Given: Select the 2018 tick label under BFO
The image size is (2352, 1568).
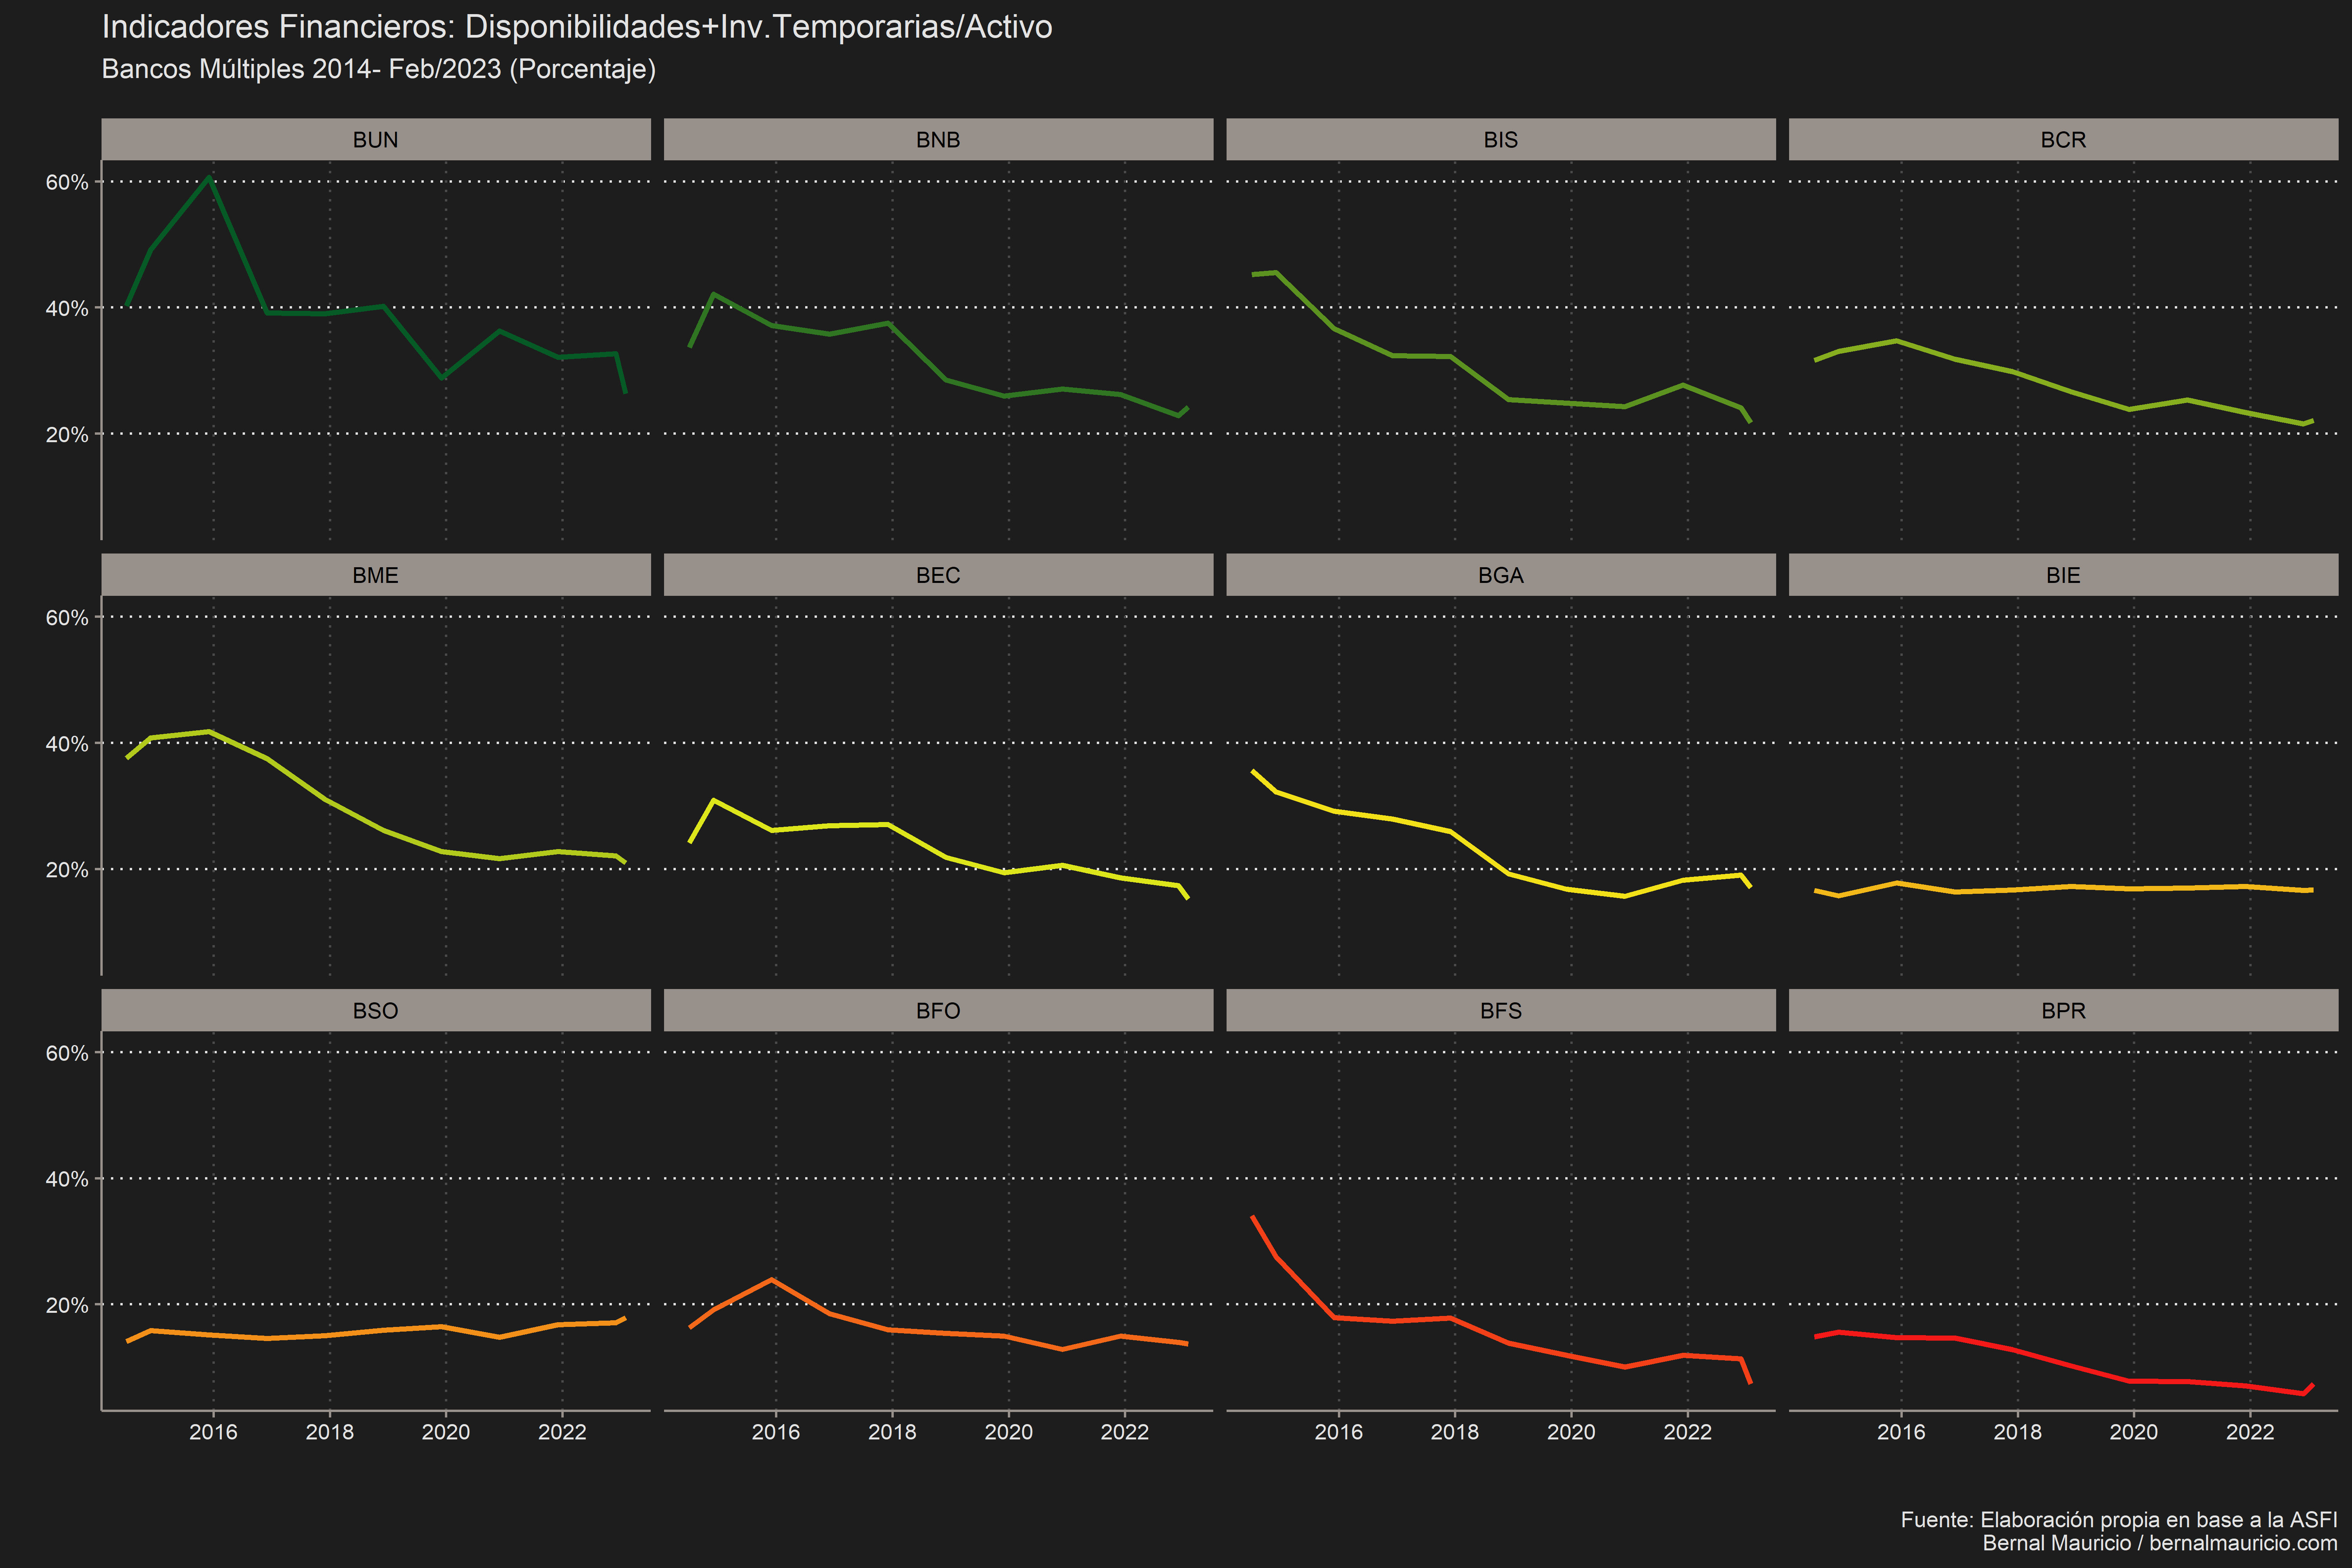Looking at the screenshot, I should point(892,1432).
